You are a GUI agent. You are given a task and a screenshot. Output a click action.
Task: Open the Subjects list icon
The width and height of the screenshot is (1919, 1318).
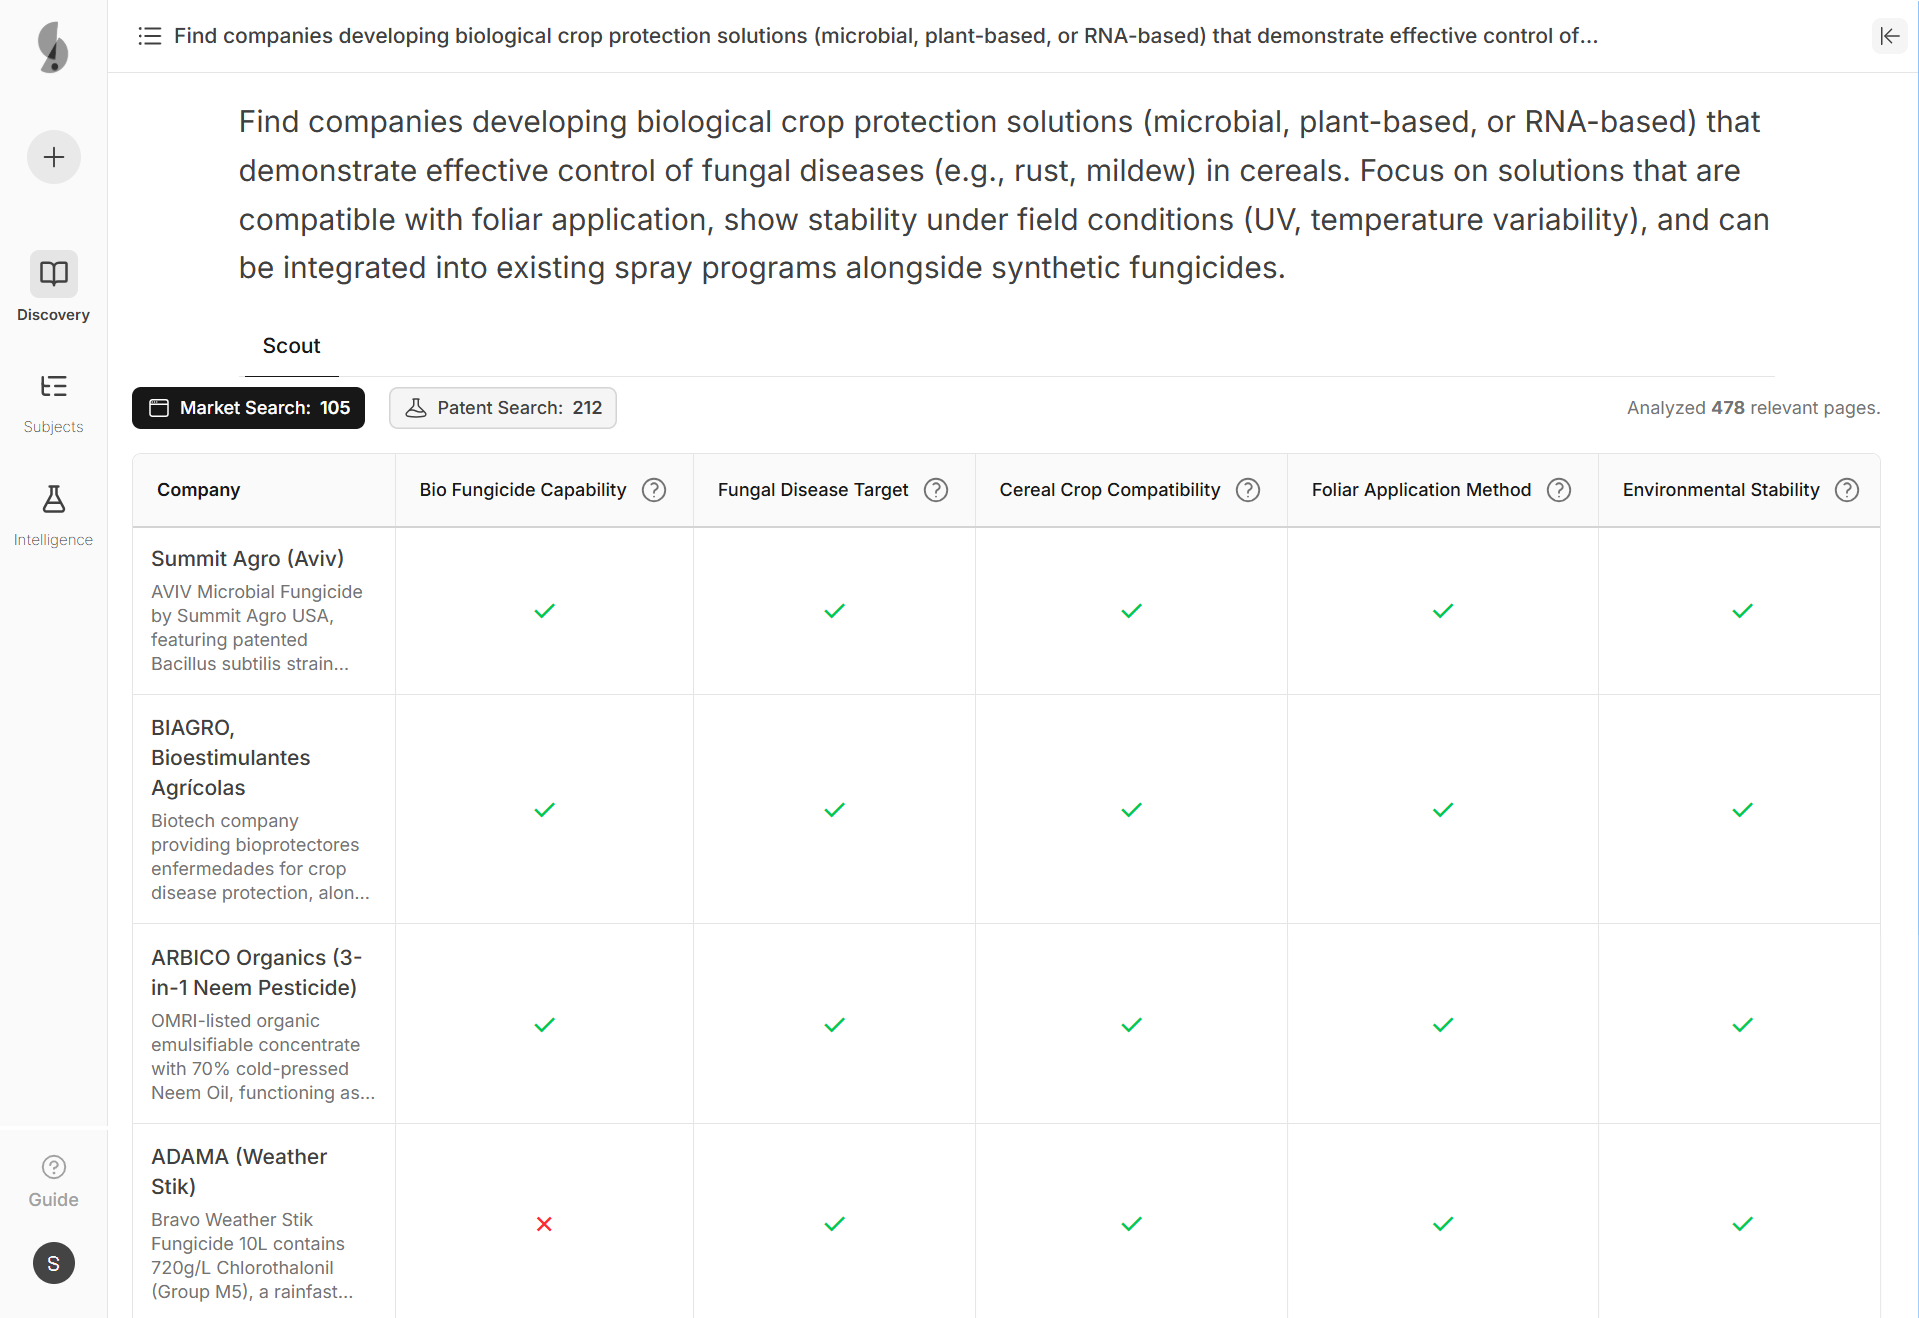(54, 386)
